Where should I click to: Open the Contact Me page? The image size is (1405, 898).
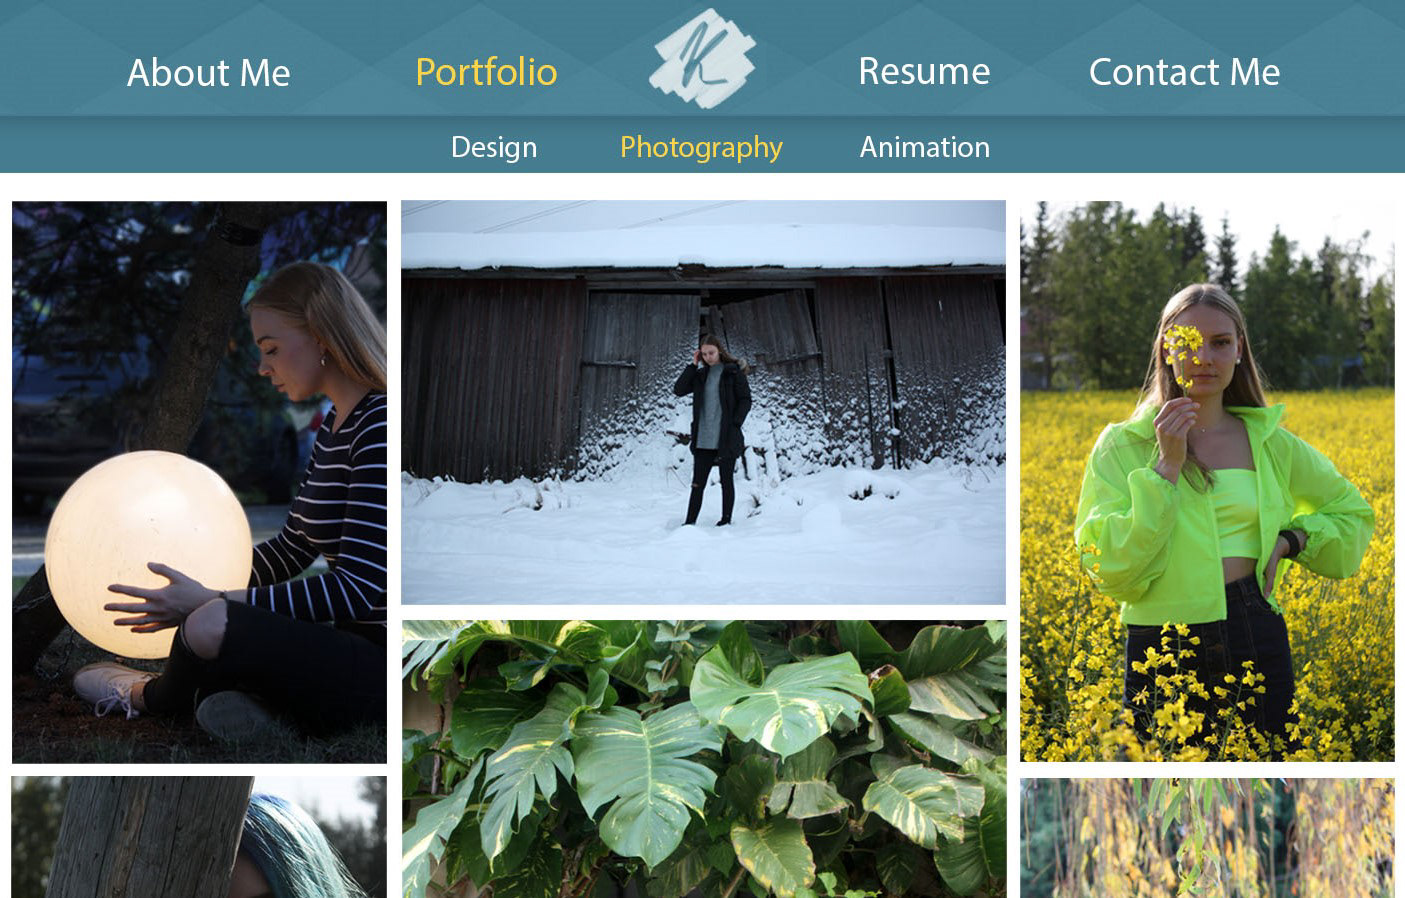[x=1184, y=72]
